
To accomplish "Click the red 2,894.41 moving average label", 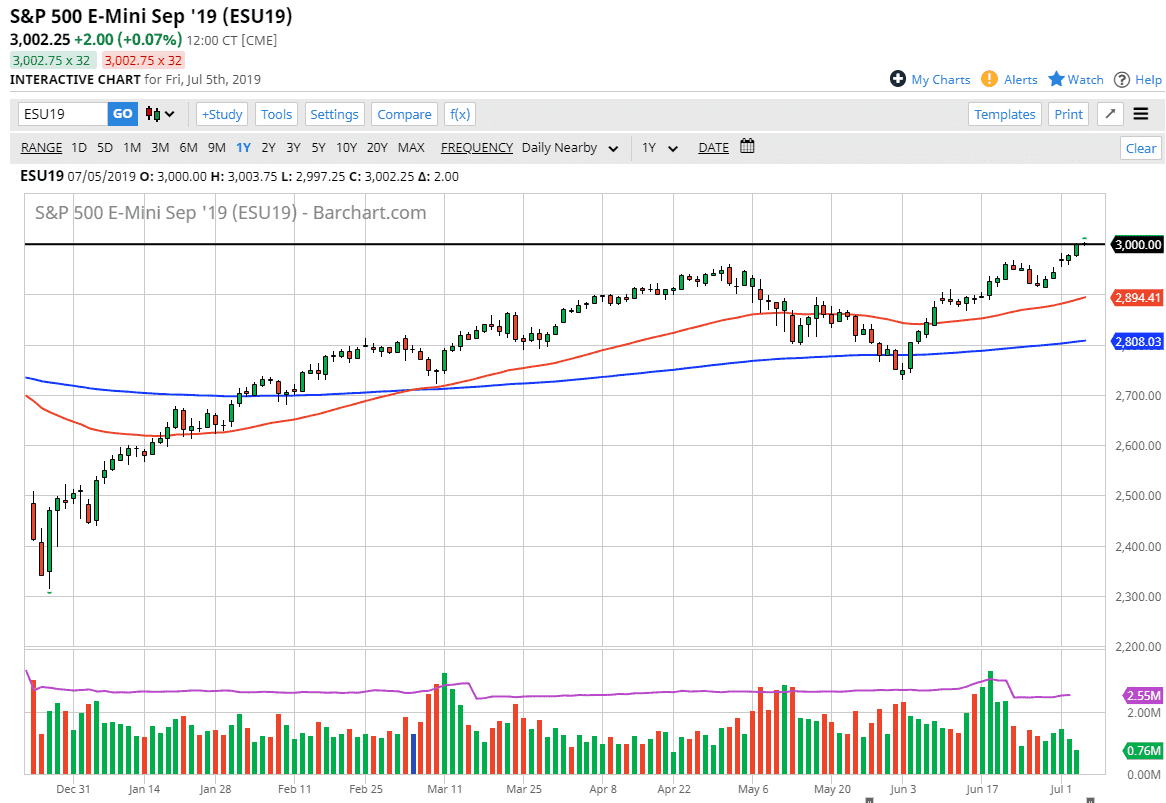I will click(1136, 297).
